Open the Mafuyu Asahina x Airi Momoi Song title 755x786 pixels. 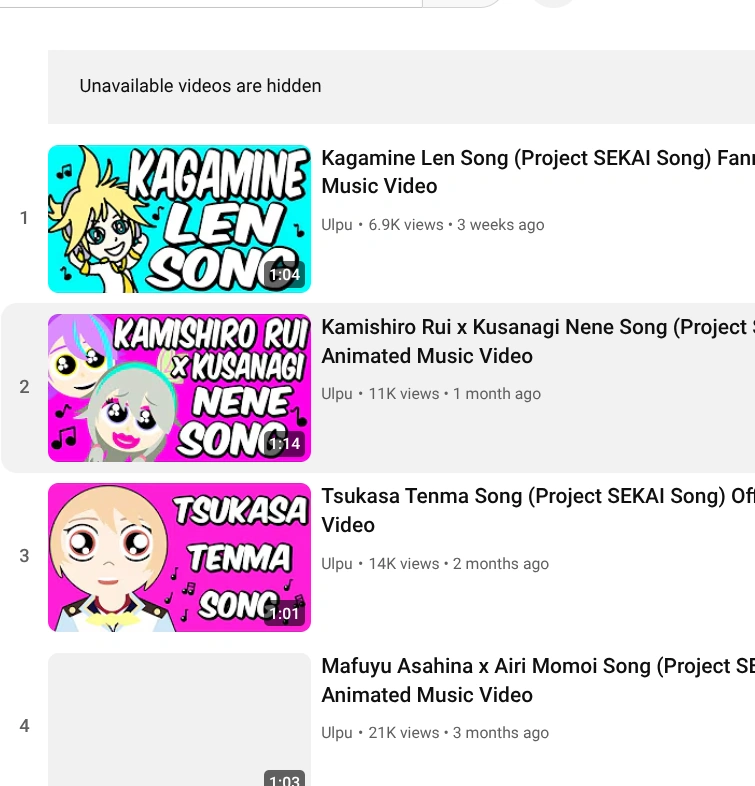click(538, 680)
